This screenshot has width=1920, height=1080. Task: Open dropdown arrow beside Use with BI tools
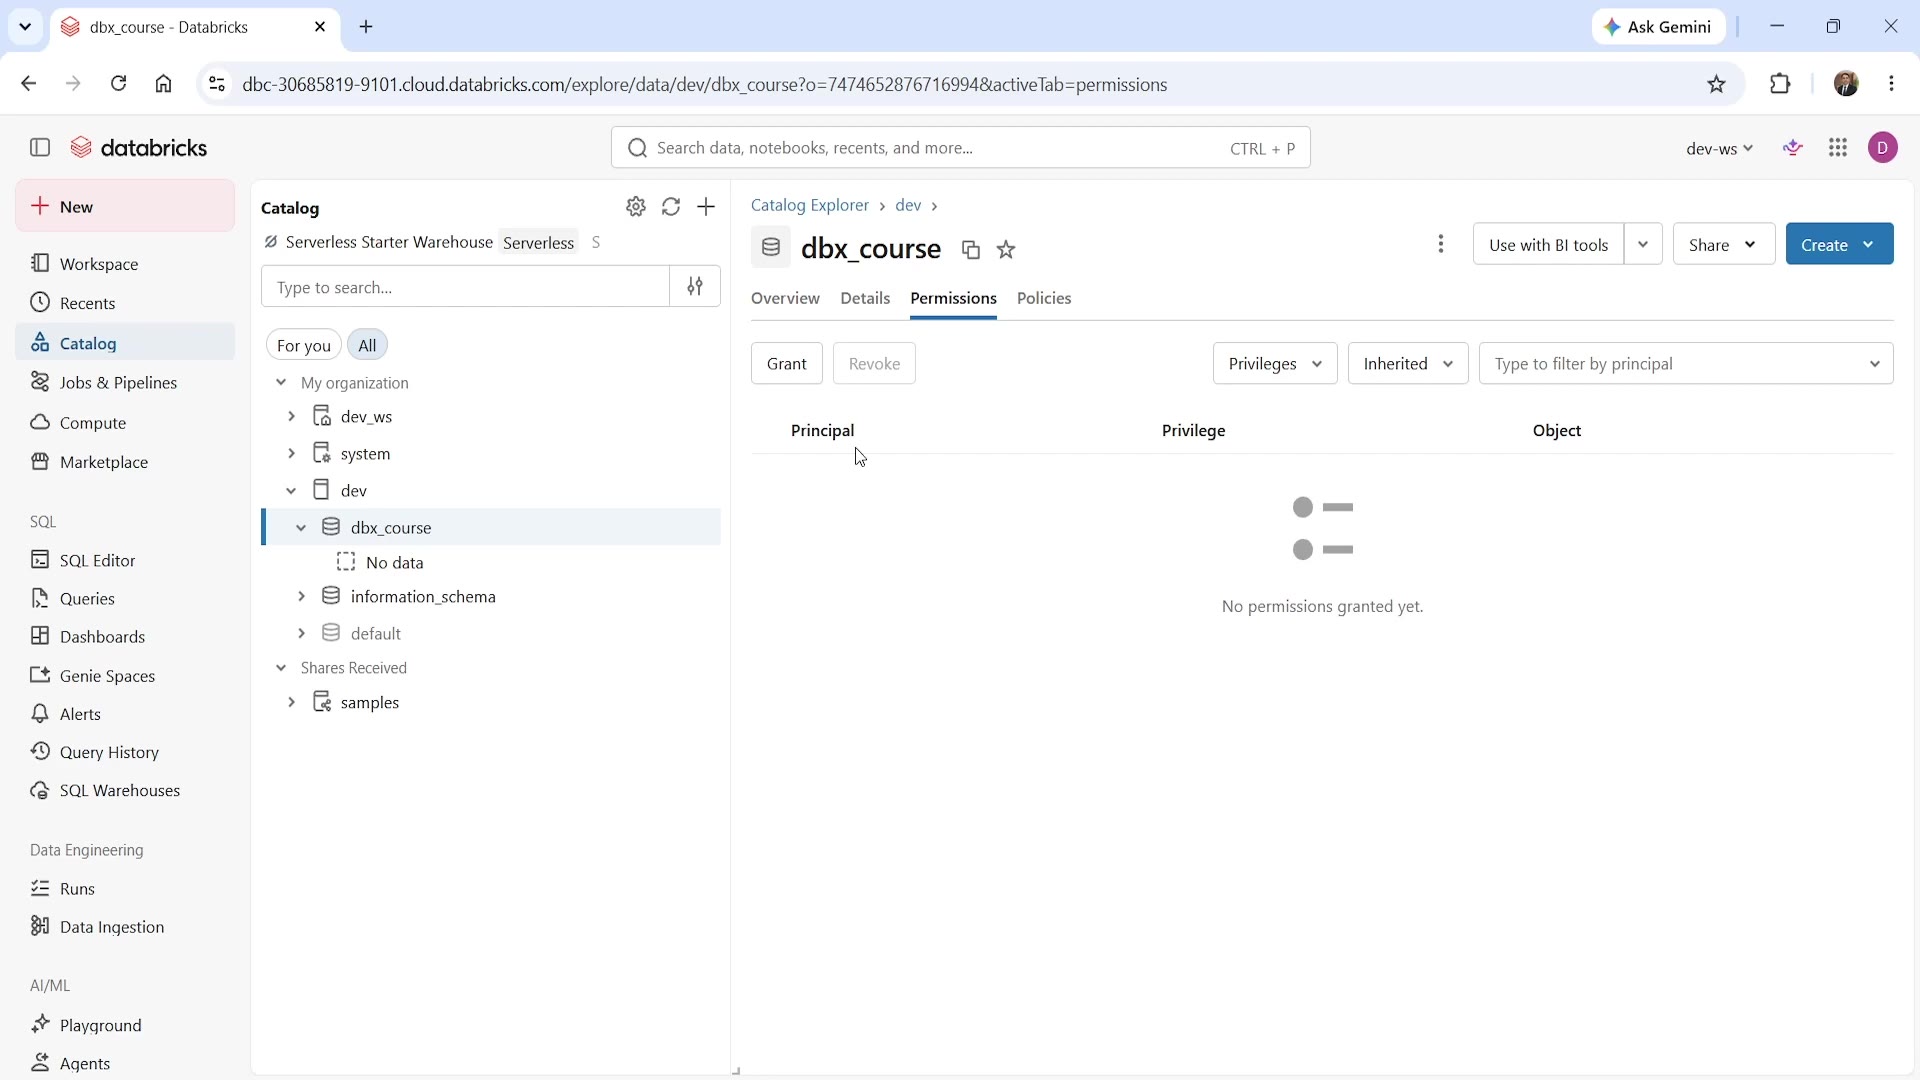click(1643, 244)
